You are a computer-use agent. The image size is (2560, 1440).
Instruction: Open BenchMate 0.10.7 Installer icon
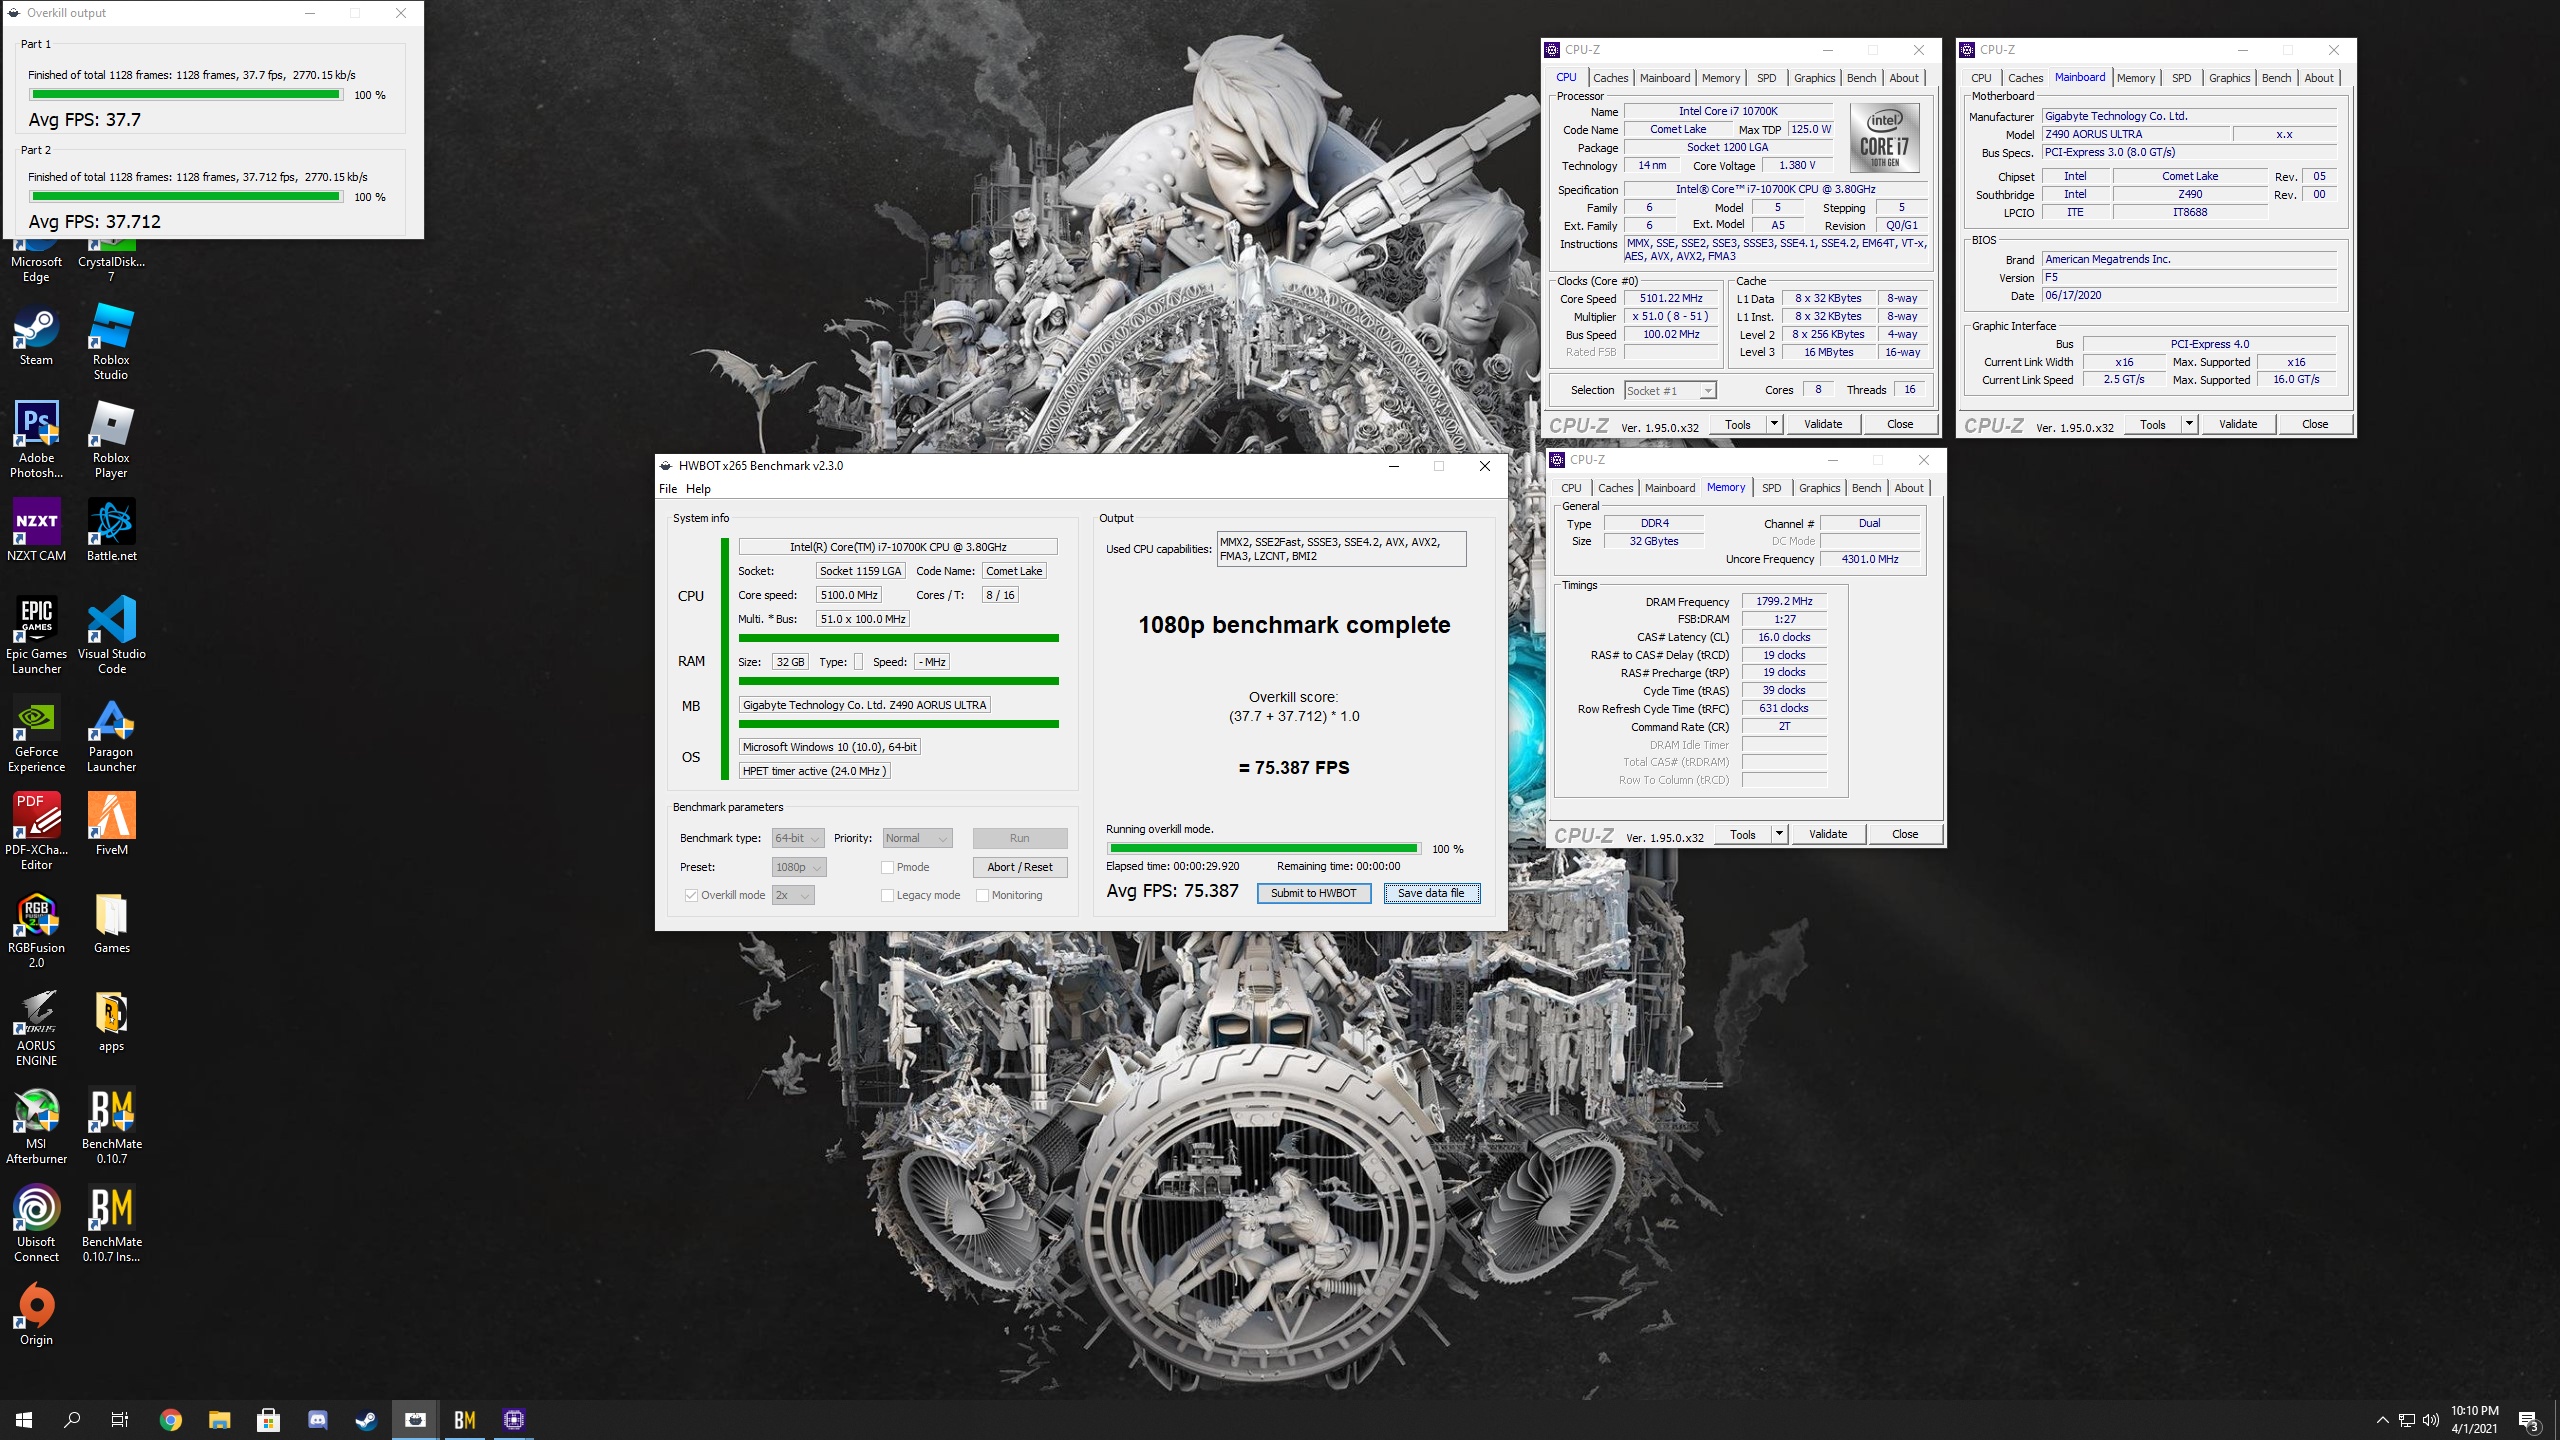[x=111, y=1224]
